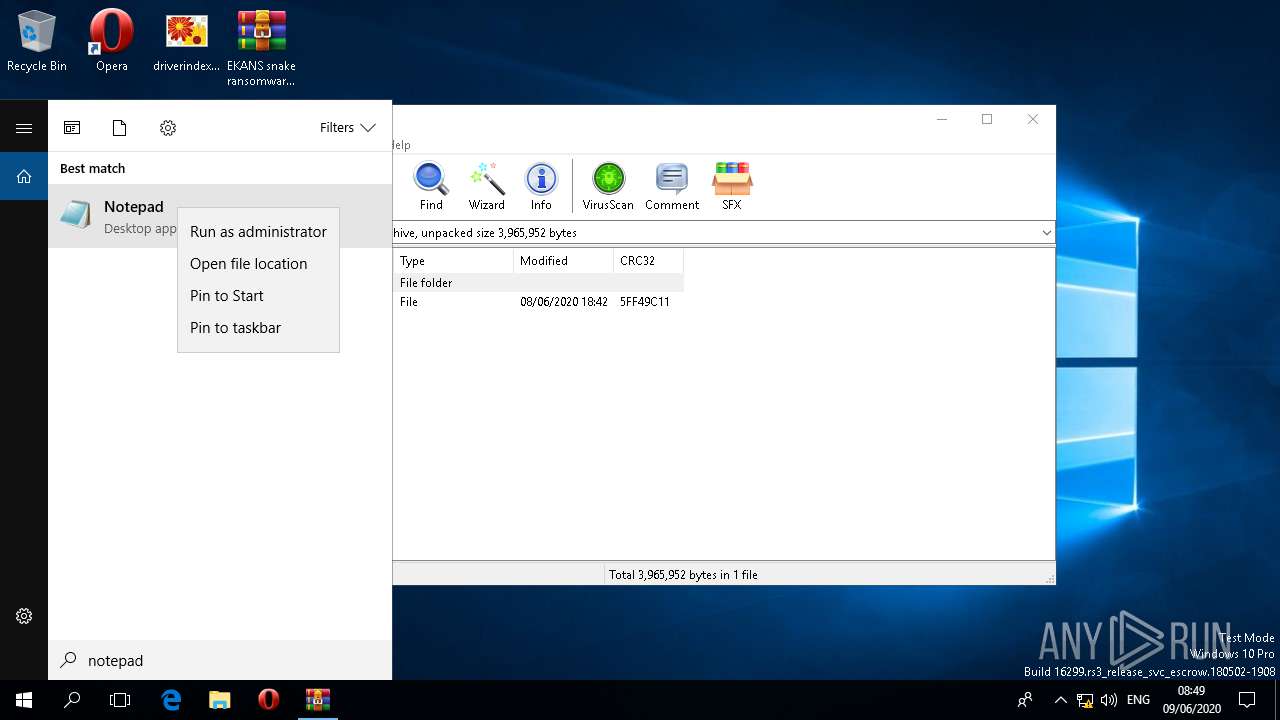The image size is (1280, 720).
Task: Open the clock showing 08:49
Action: click(x=1191, y=700)
